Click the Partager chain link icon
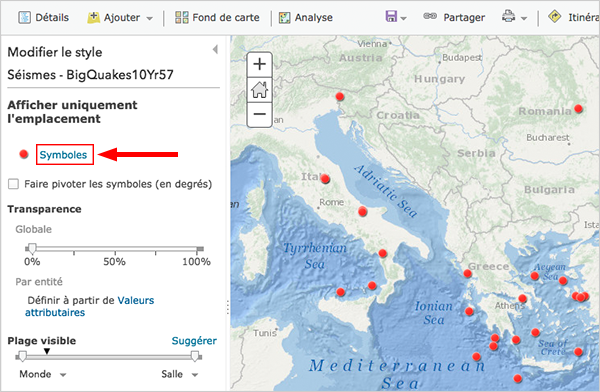This screenshot has height=392, width=600. [430, 16]
